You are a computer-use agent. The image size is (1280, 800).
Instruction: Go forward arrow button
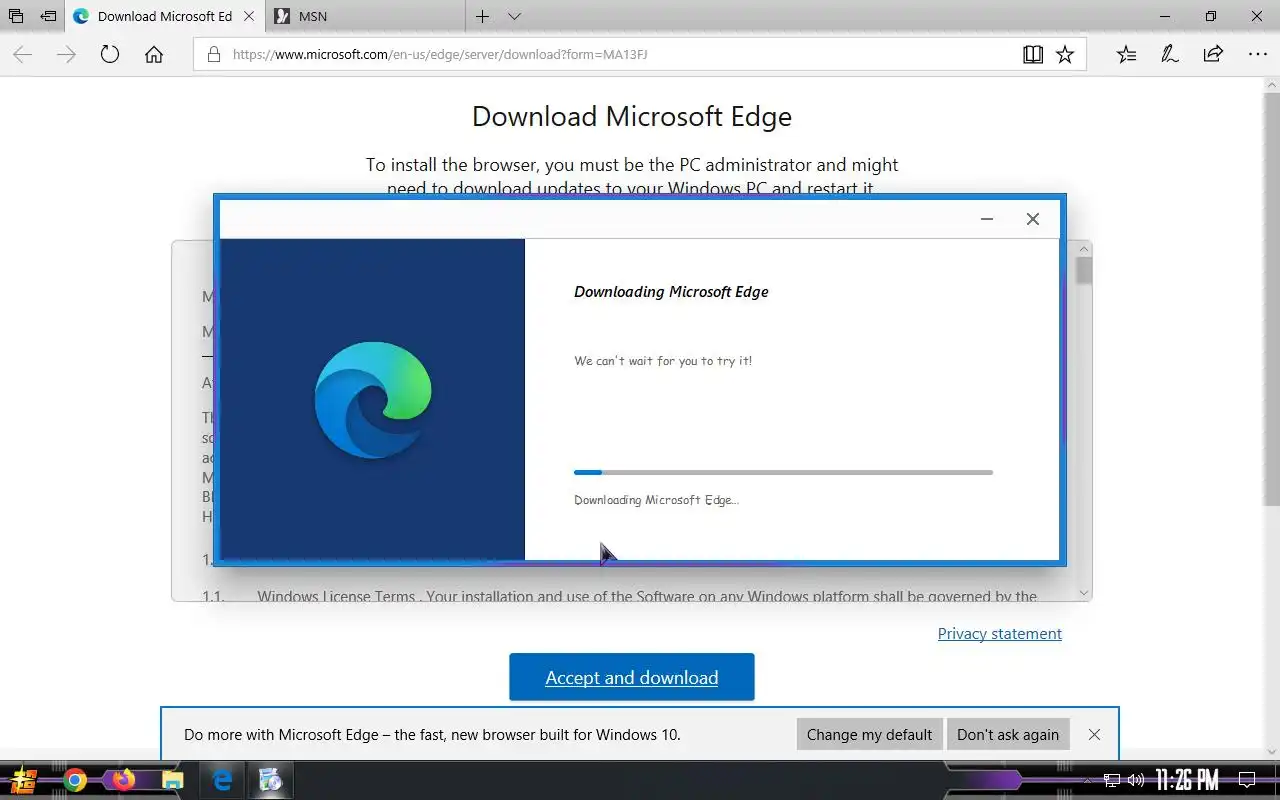click(x=66, y=55)
